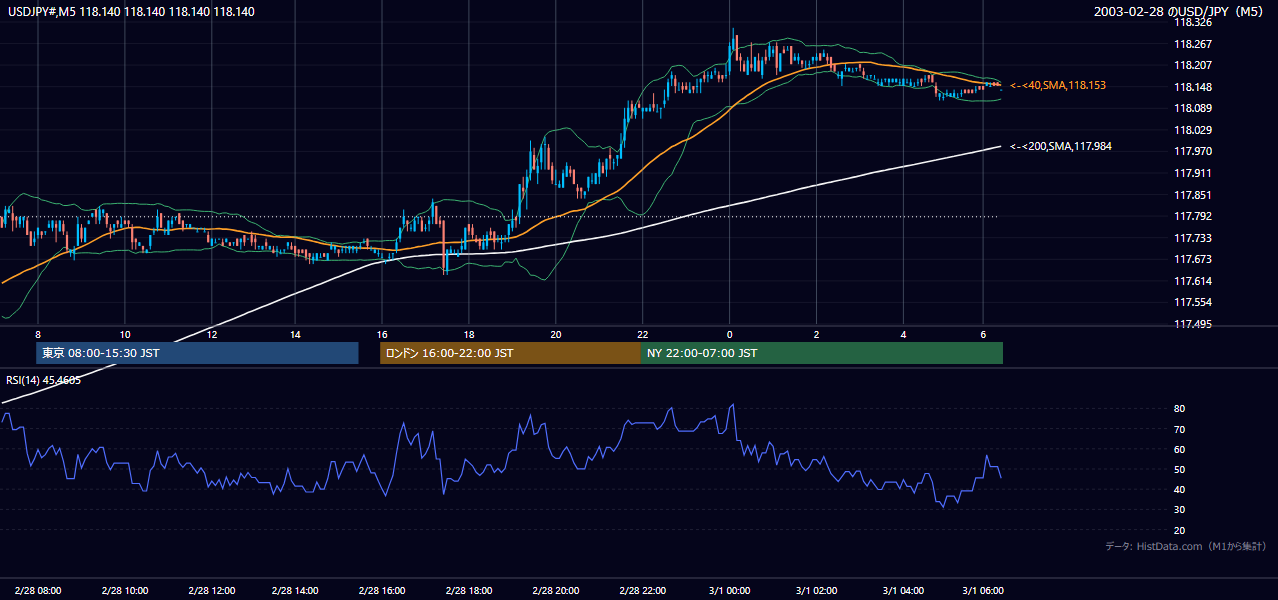Viewport: 1278px width, 600px height.
Task: Click RSI axis level 80
Action: (1180, 409)
